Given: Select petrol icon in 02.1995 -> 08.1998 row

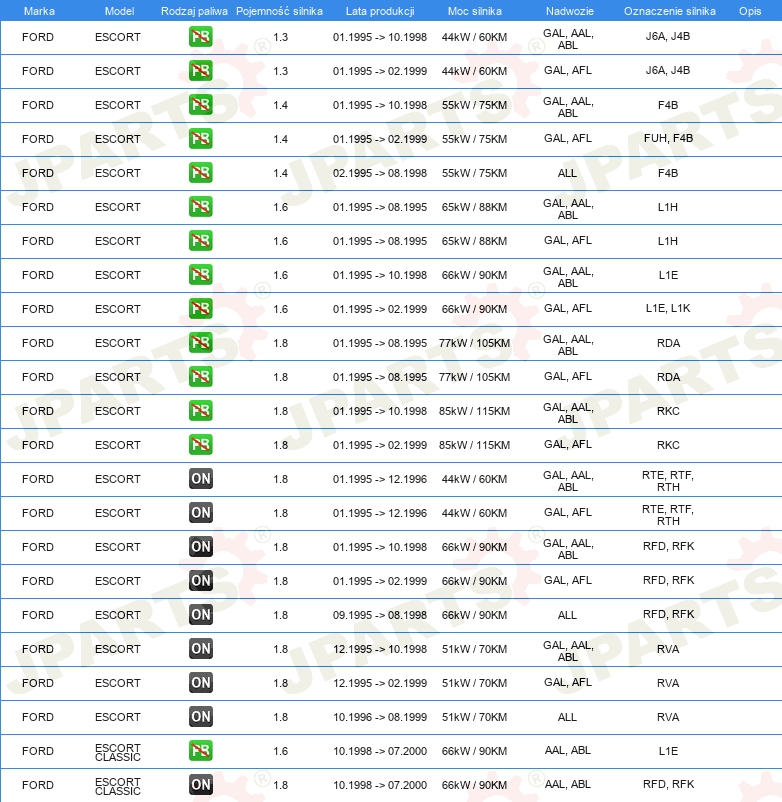Looking at the screenshot, I should click(200, 173).
